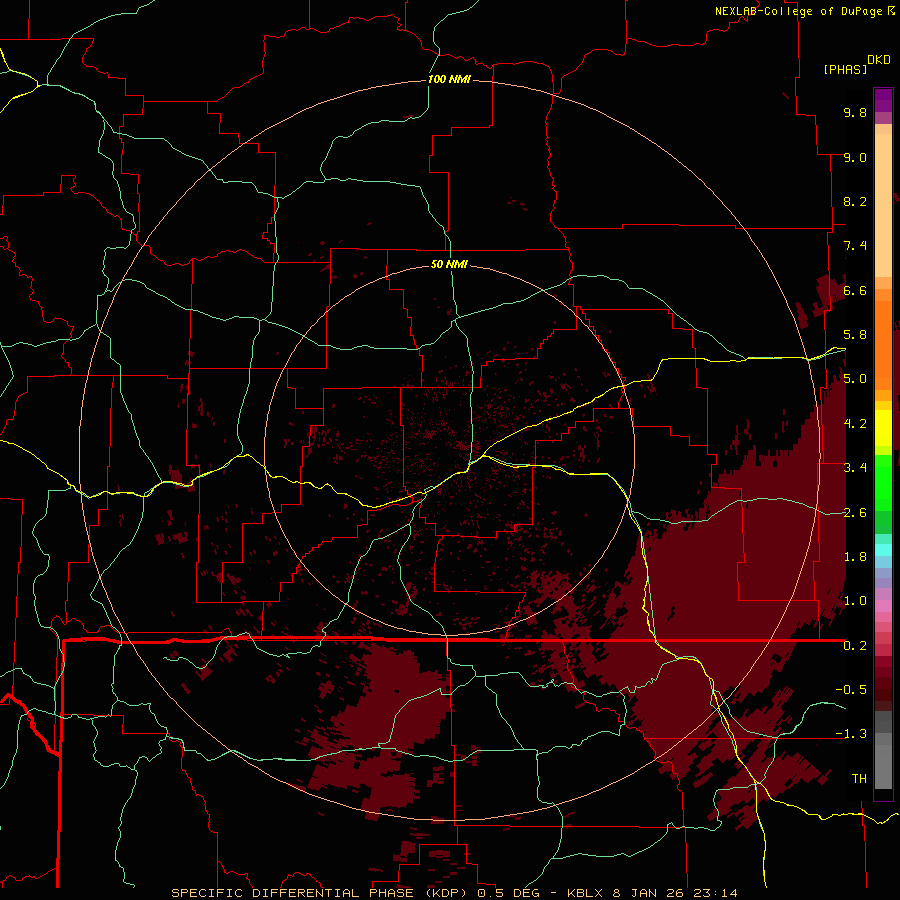Image resolution: width=900 pixels, height=900 pixels.
Task: Select the 50 NMI range ring label
Action: 449,264
